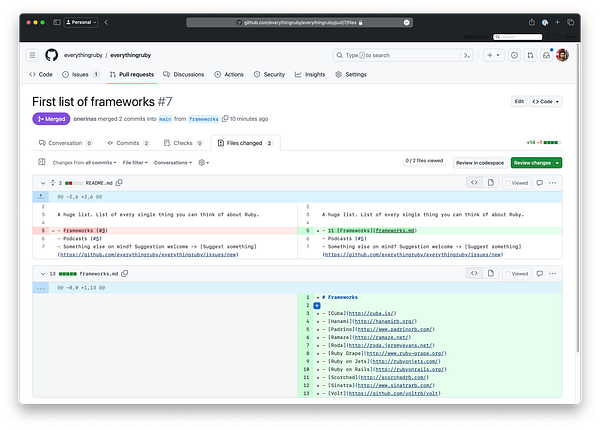The height and width of the screenshot is (430, 600).
Task: Click the GitHub search field
Action: [403, 55]
